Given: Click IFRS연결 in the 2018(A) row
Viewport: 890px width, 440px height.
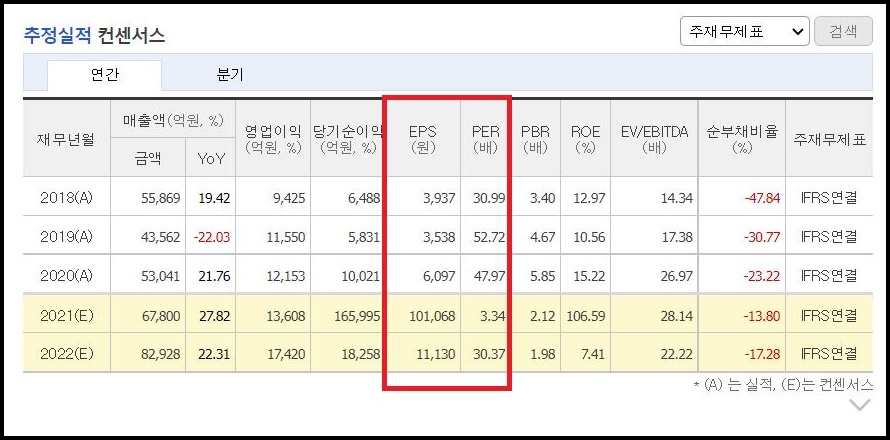Looking at the screenshot, I should tap(829, 198).
